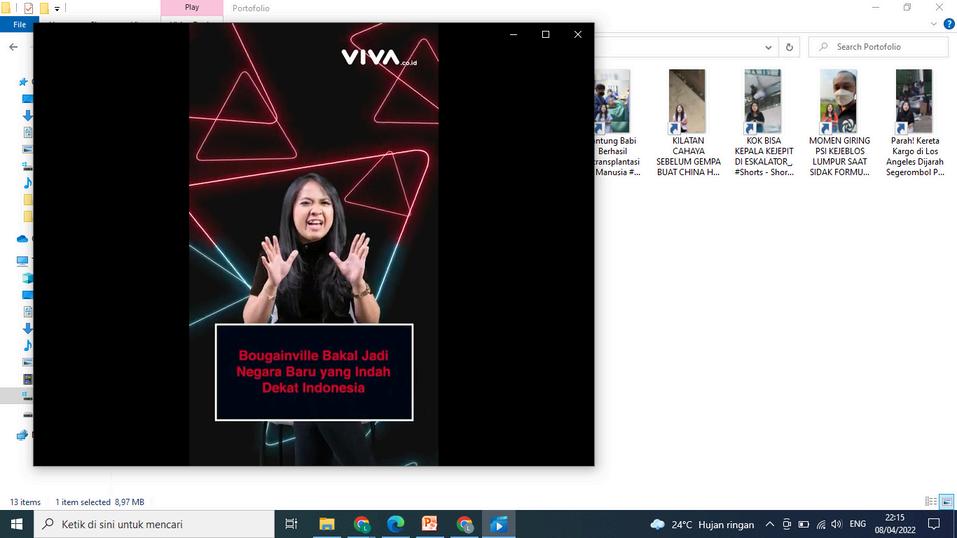The width and height of the screenshot is (957, 538).
Task: Open the second Chrome icon right of PowerPoint
Action: coord(464,524)
